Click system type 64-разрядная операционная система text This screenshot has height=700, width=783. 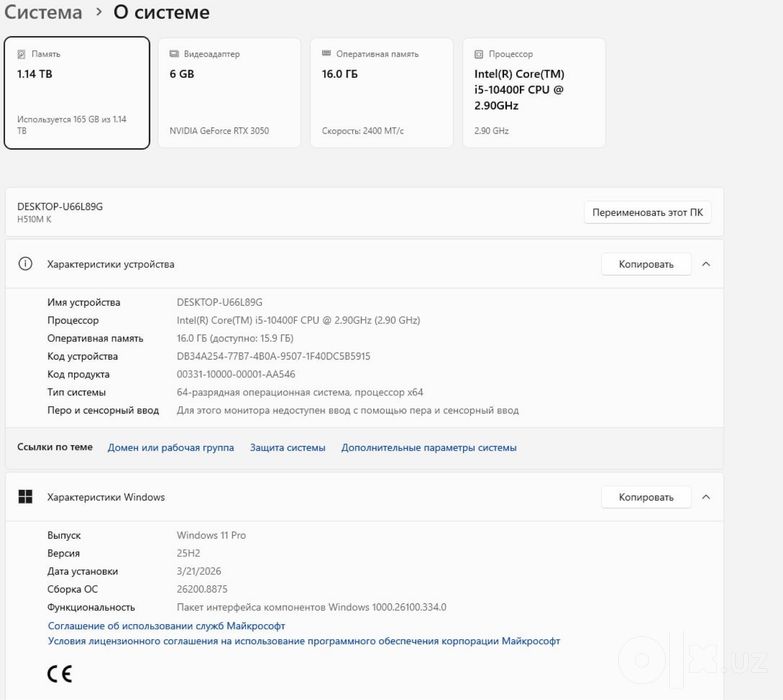pos(300,392)
